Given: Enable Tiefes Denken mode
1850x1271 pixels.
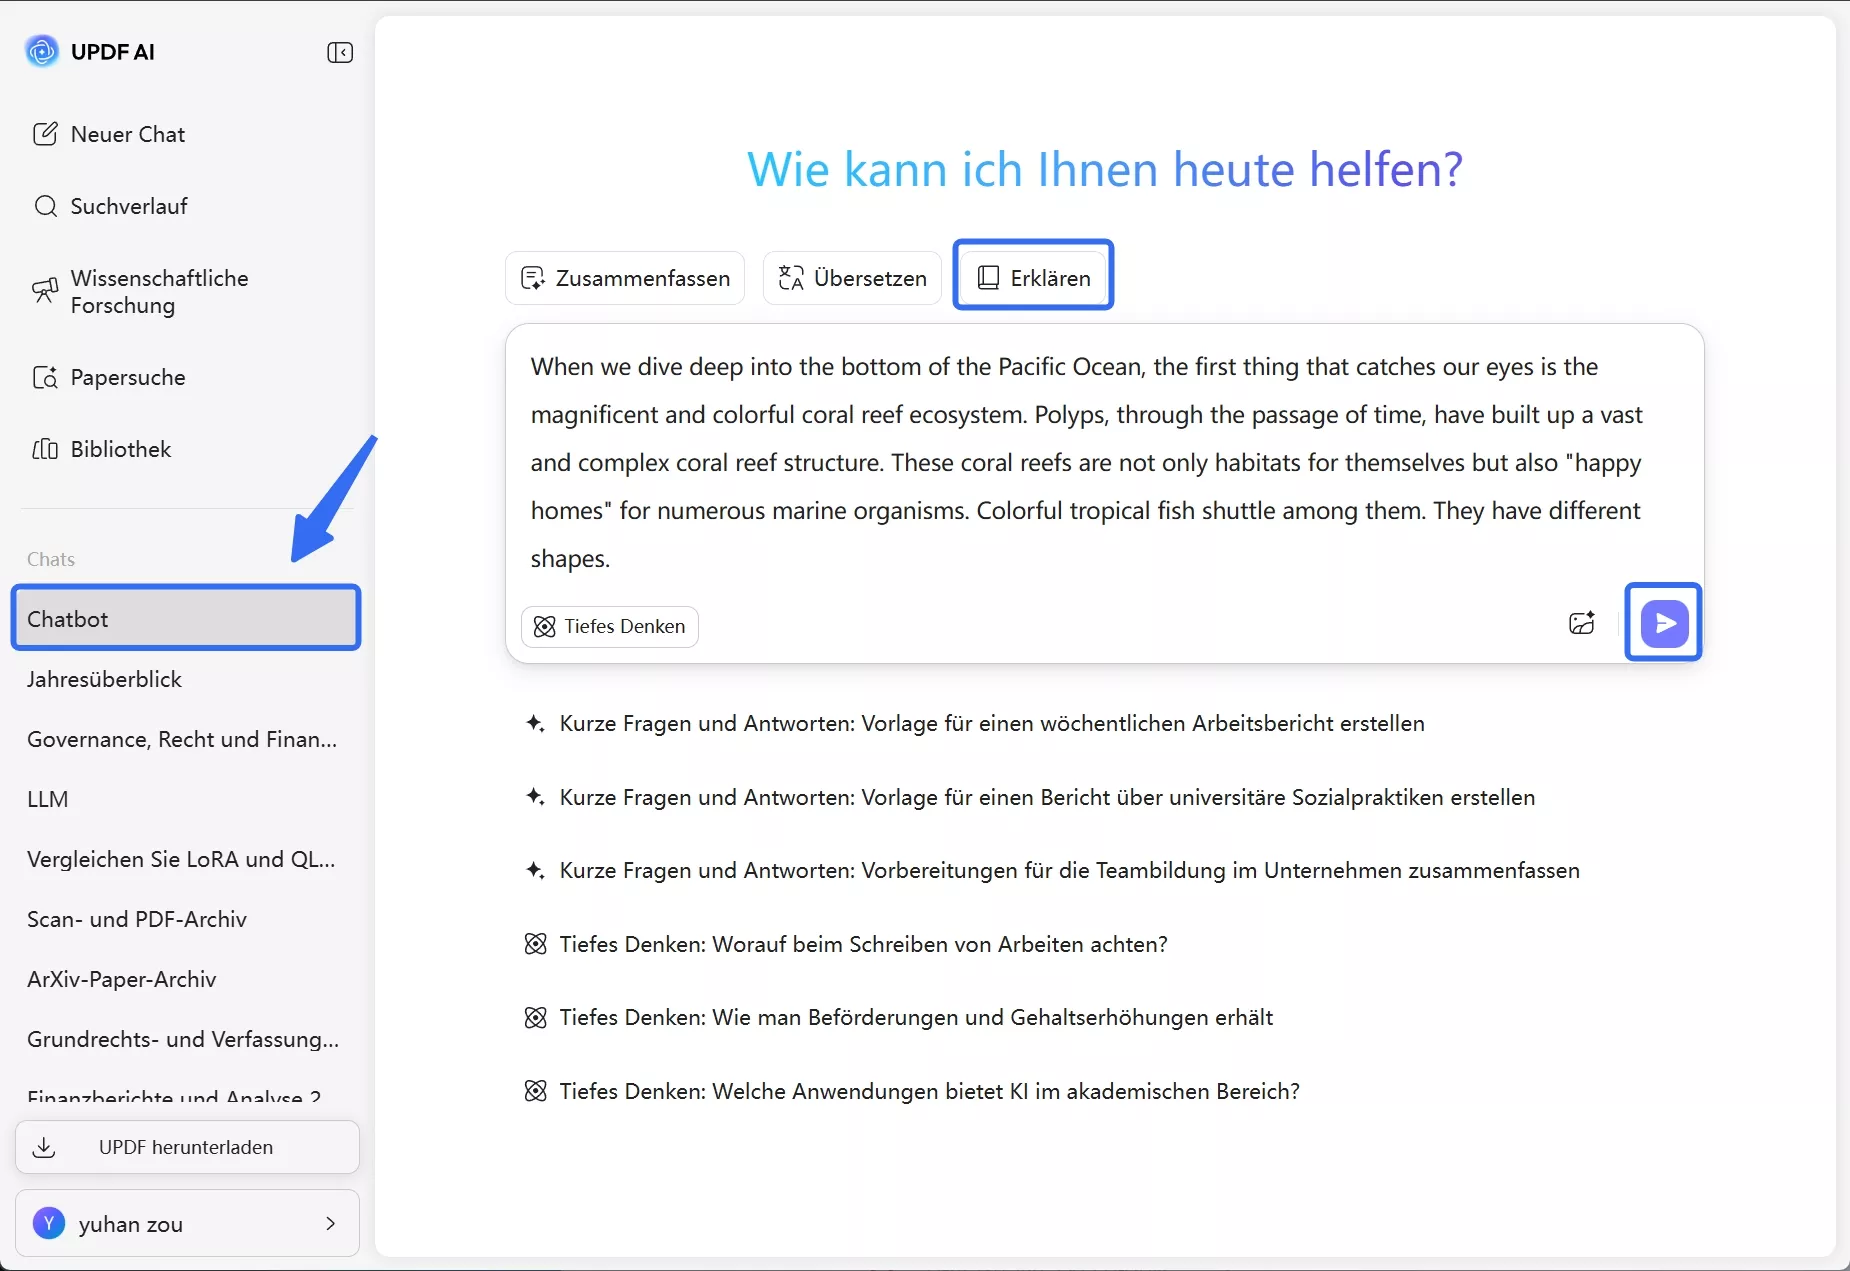Looking at the screenshot, I should (610, 627).
